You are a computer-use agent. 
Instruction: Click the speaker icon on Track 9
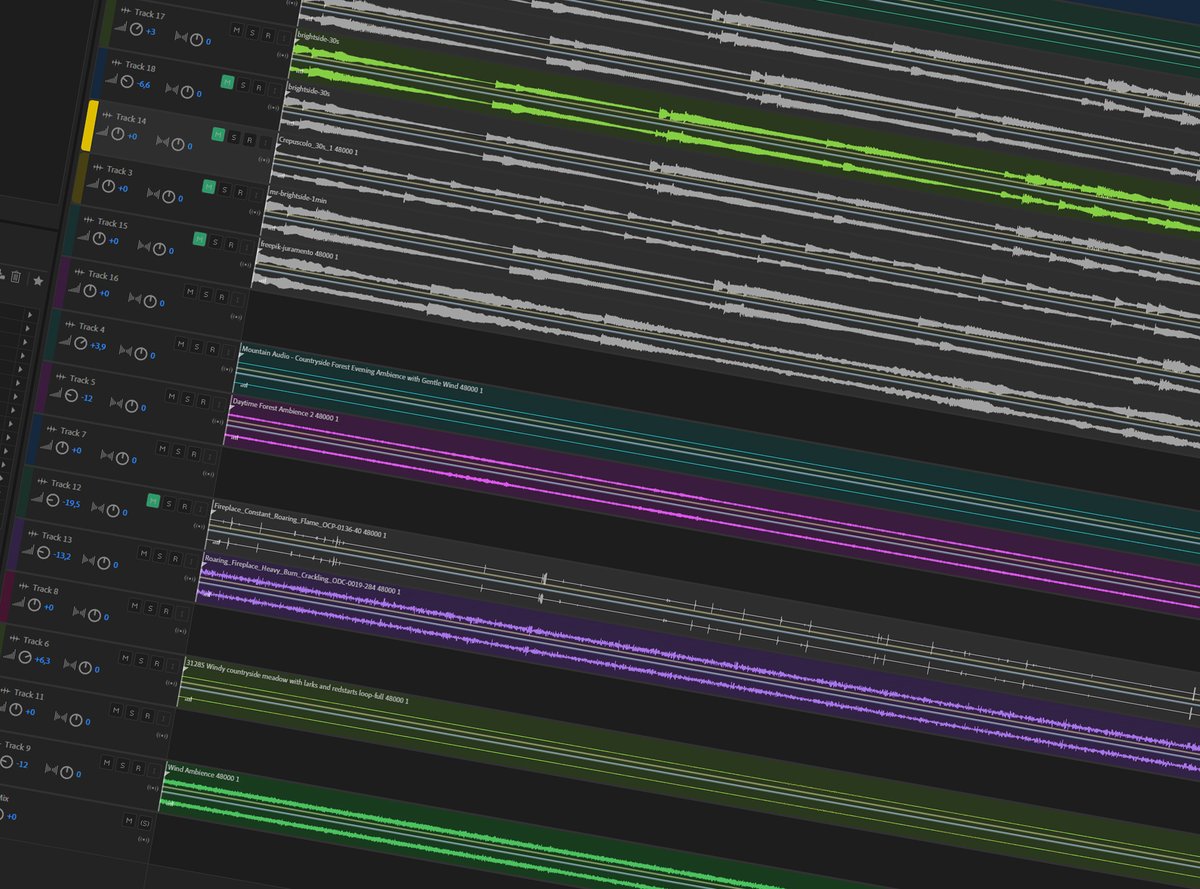click(3, 758)
